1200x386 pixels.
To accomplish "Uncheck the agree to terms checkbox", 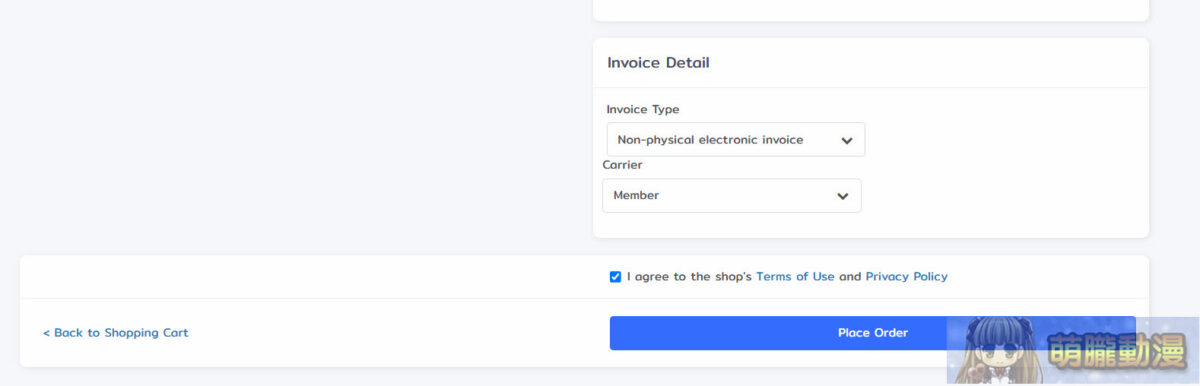I will [x=615, y=277].
